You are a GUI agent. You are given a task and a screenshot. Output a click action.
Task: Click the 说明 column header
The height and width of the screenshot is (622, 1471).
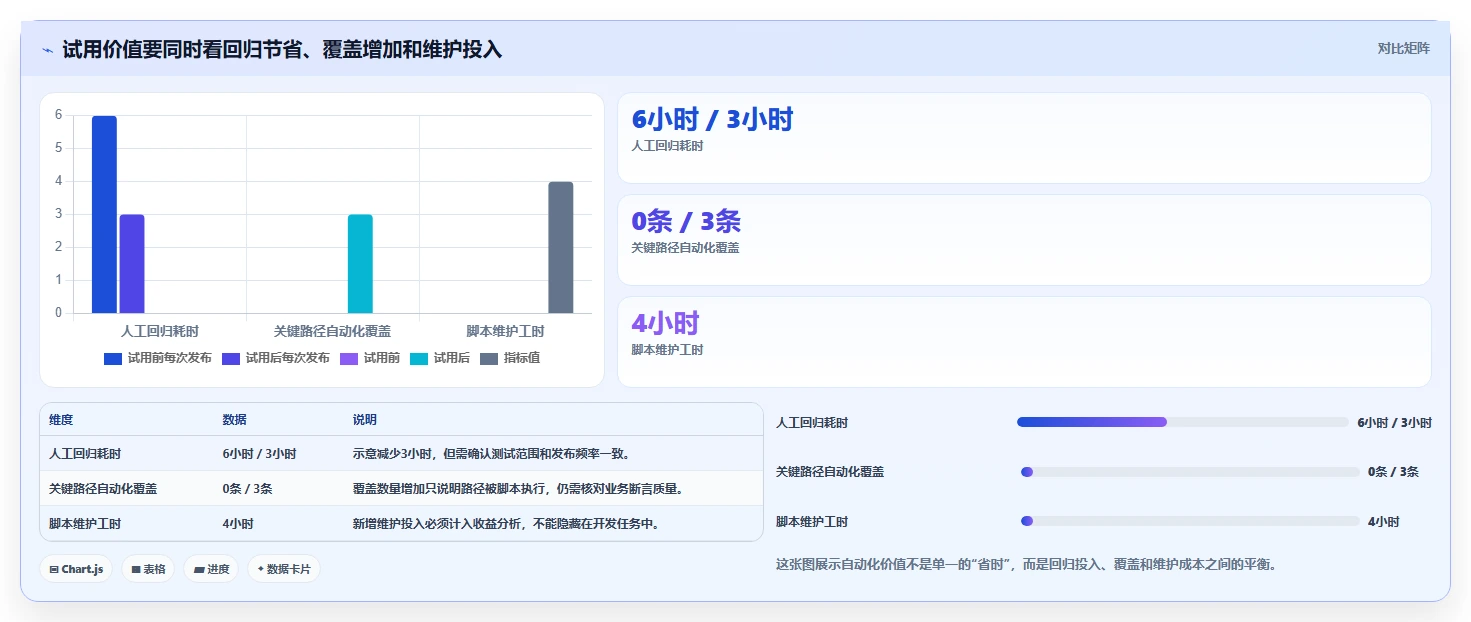[x=365, y=420]
